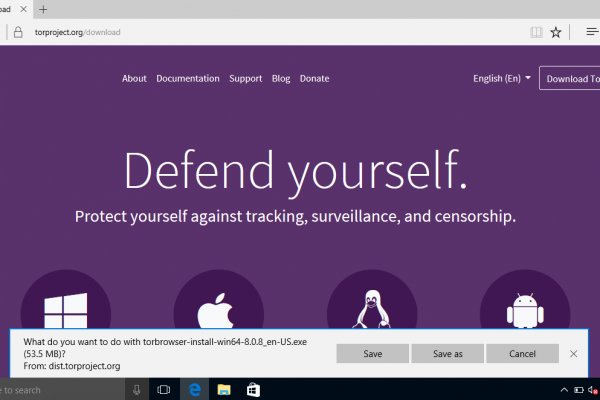Open reading view book icon

(537, 32)
